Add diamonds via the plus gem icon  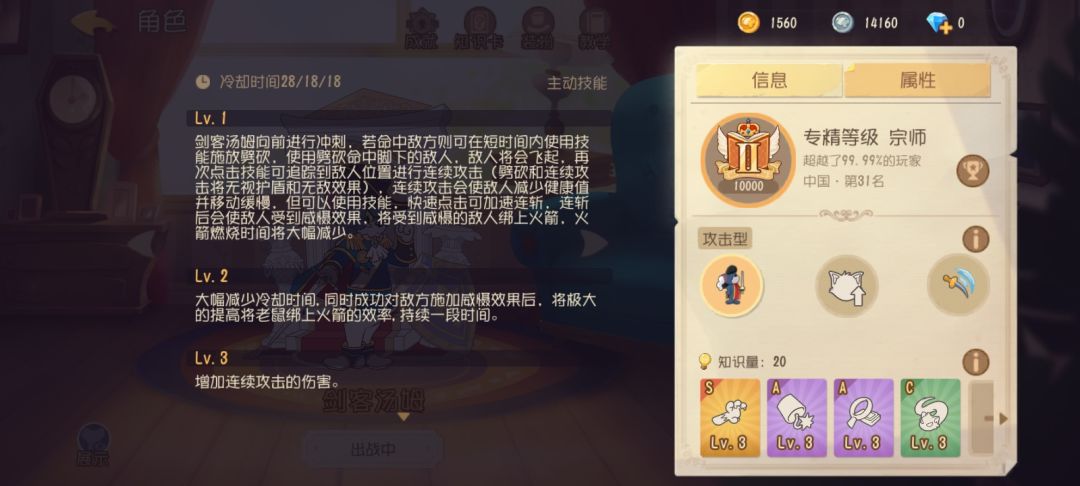pos(938,23)
